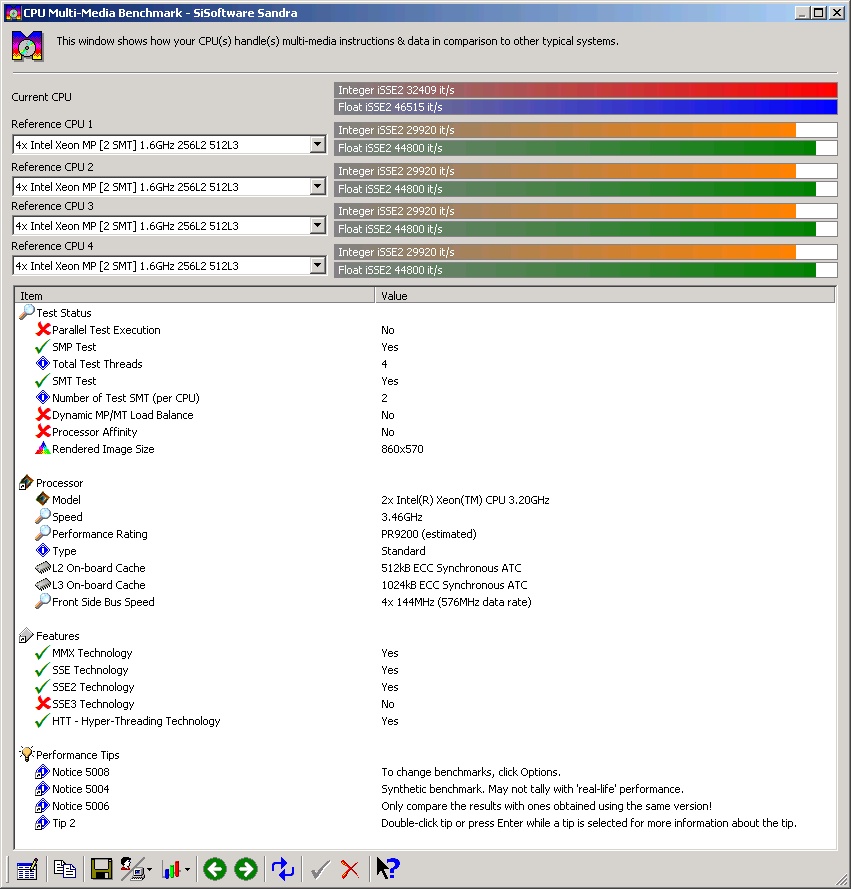Click the value '860x570'
This screenshot has height=889, width=851.
point(402,449)
